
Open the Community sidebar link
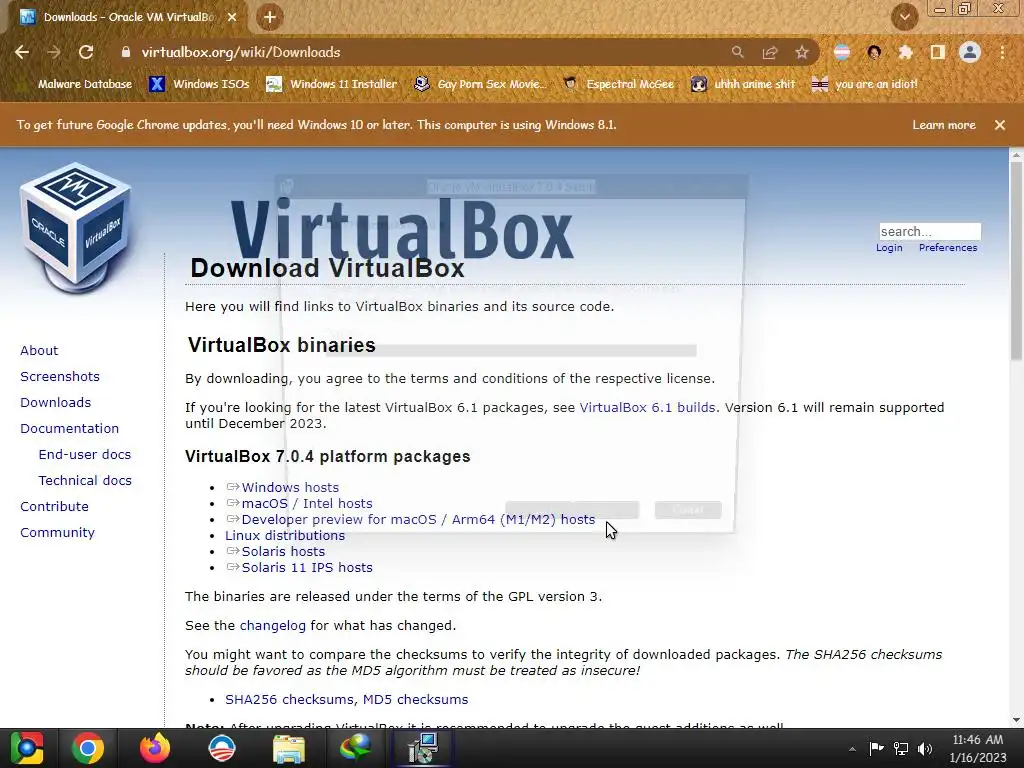point(57,532)
